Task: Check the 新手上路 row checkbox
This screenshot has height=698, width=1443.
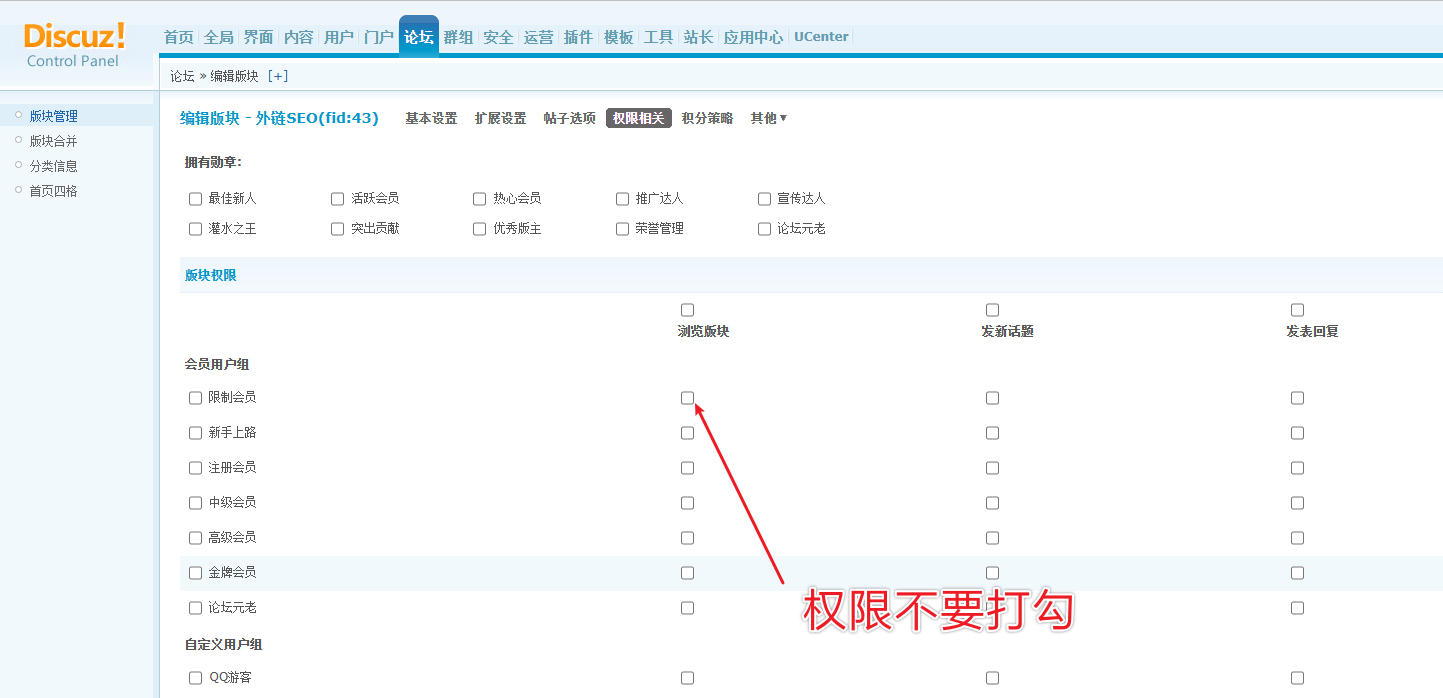Action: click(x=196, y=433)
